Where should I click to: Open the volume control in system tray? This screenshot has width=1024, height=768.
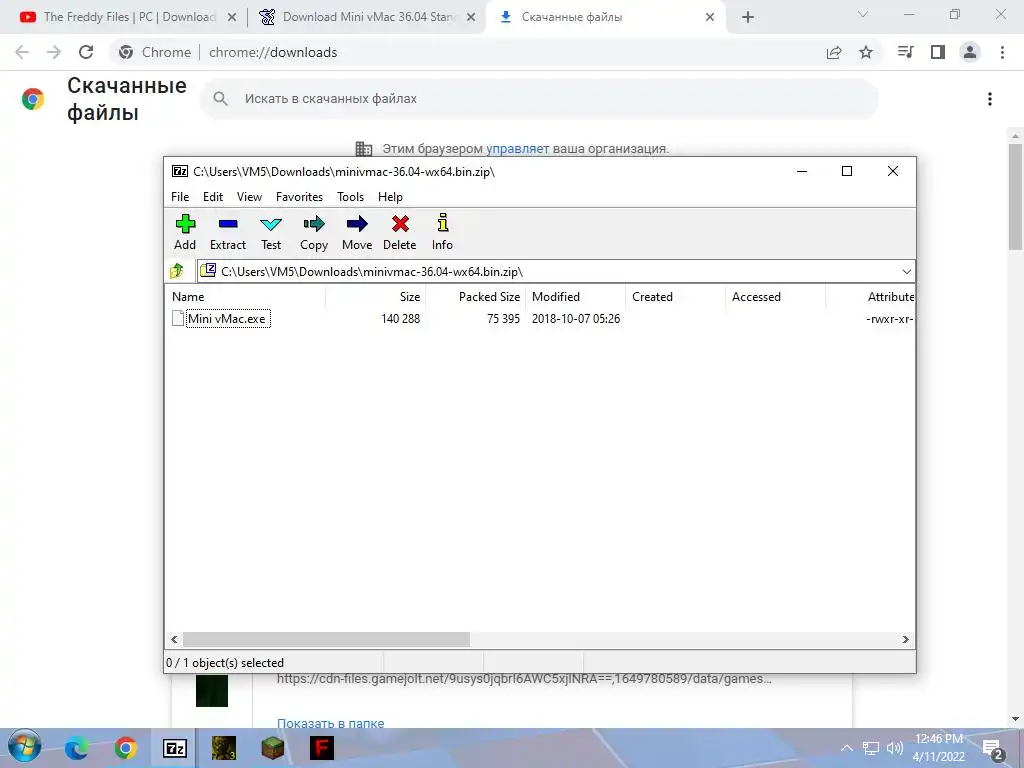point(895,748)
